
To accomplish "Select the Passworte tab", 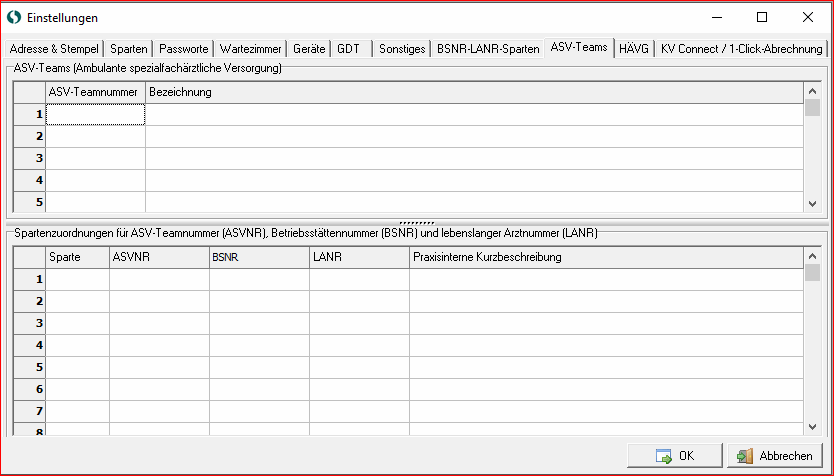I will point(184,48).
